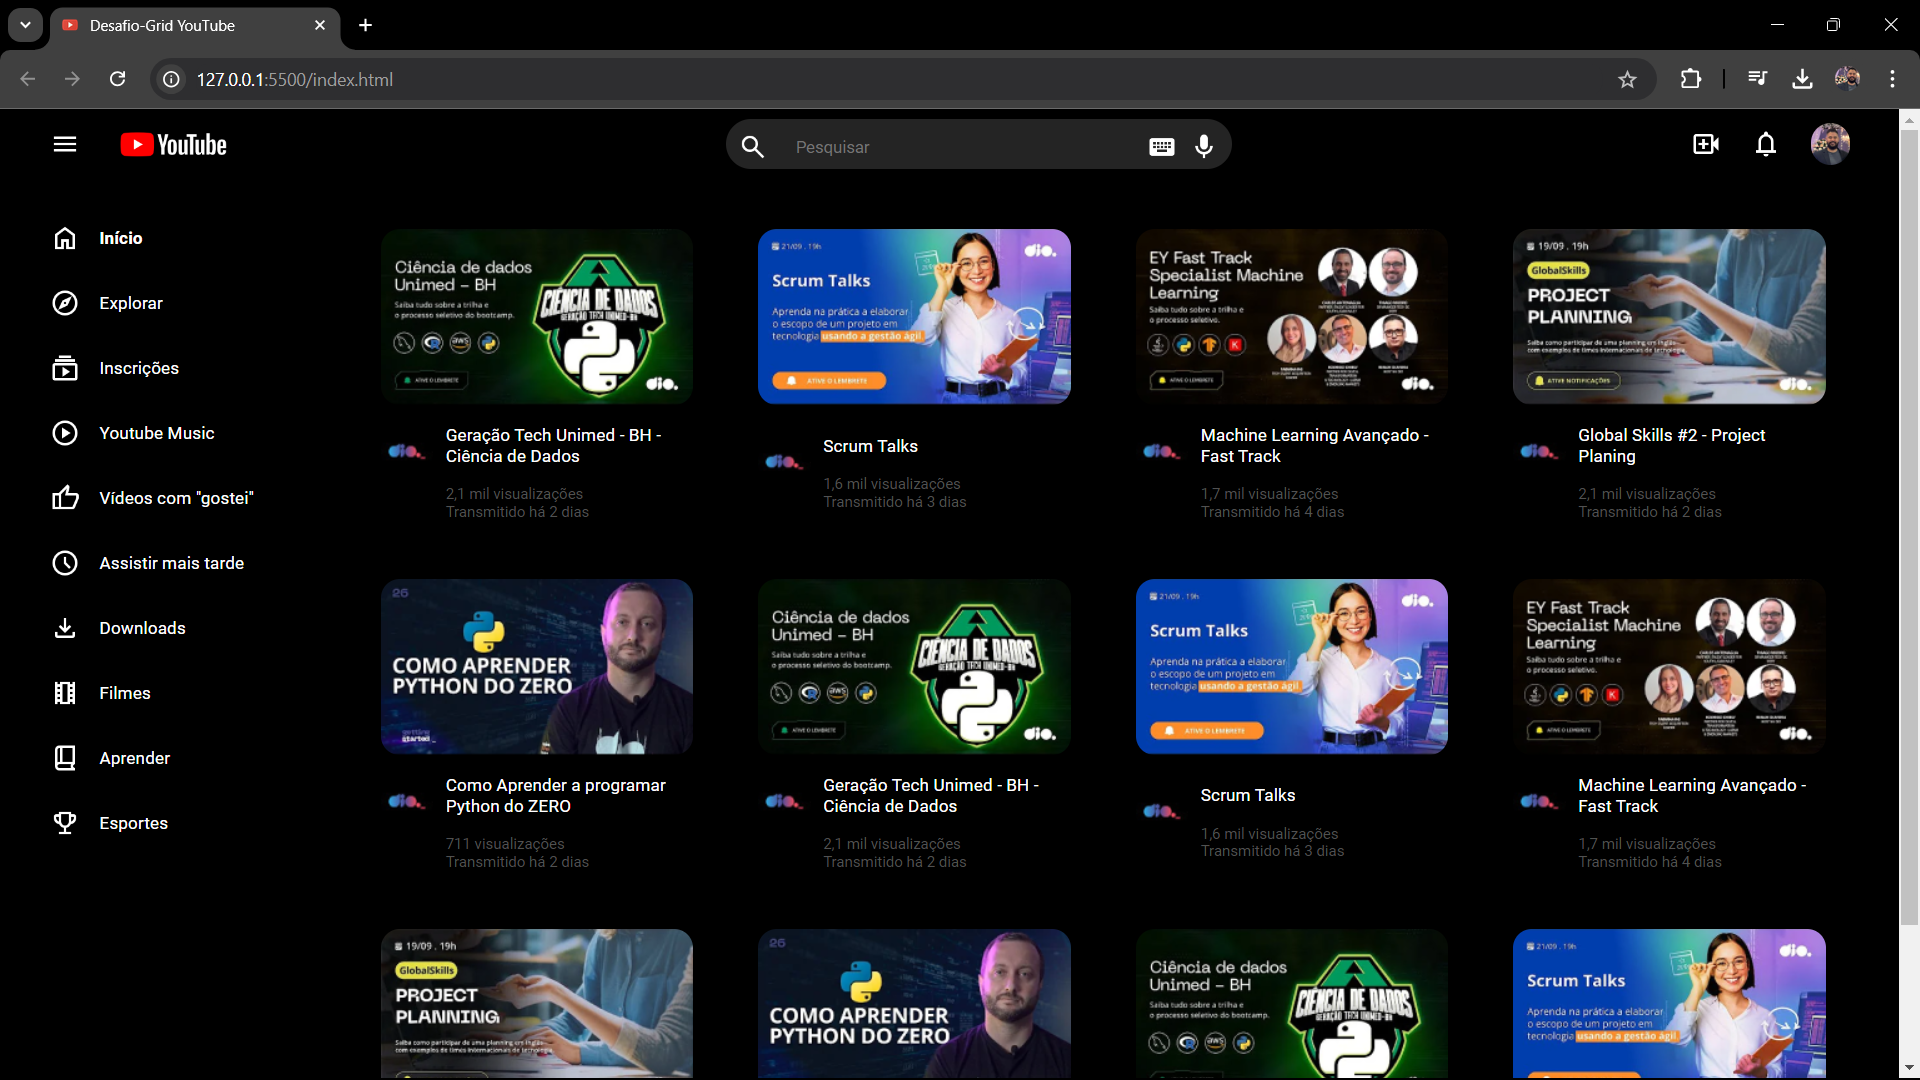Open the Scrum Talks video title link

(869, 446)
